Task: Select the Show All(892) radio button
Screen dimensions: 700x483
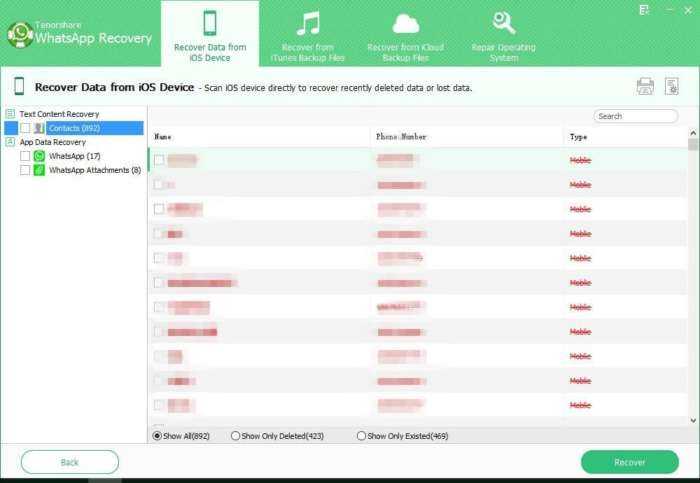Action: 157,436
